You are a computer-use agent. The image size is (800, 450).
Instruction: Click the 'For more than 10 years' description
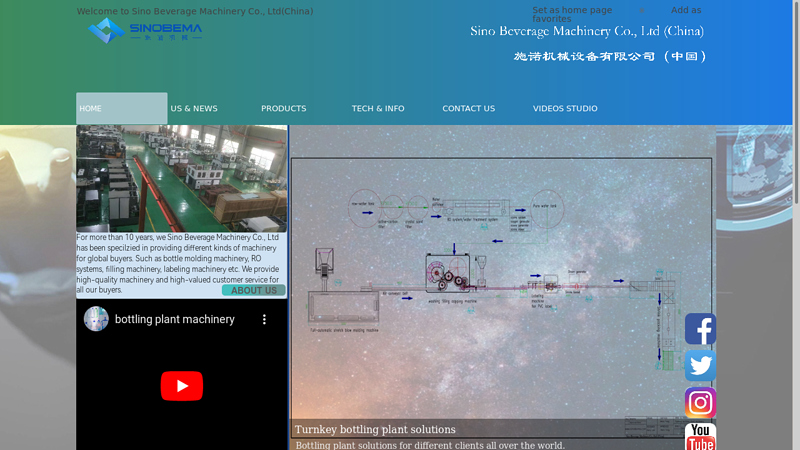coord(178,263)
